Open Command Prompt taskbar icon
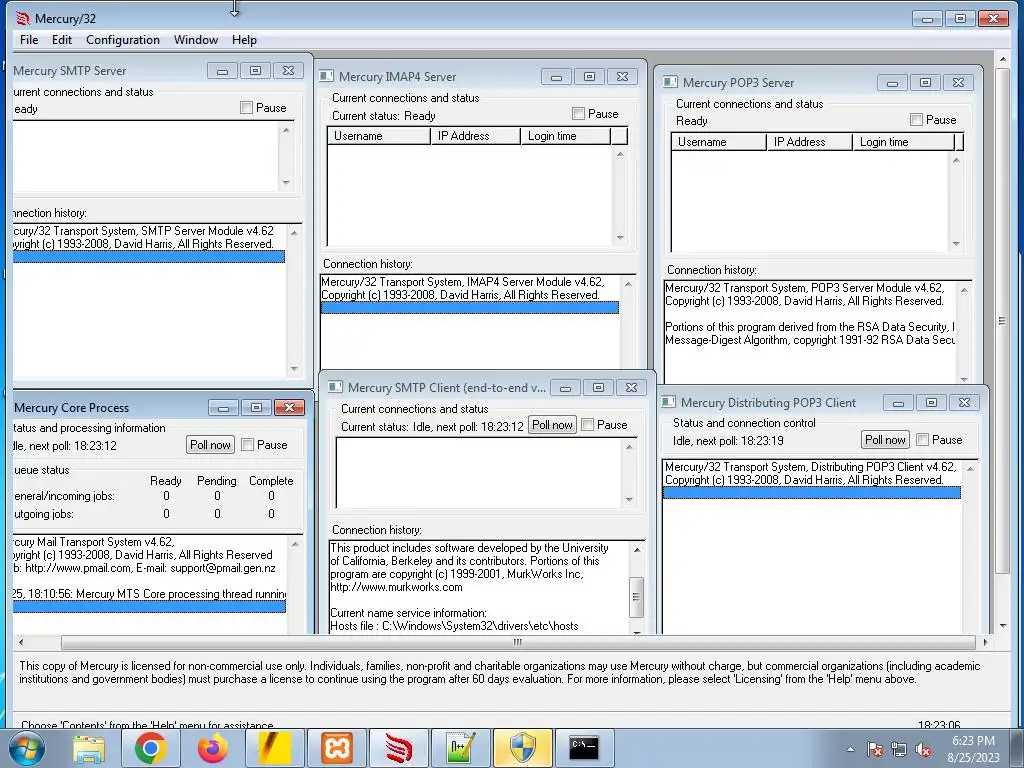This screenshot has width=1024, height=768. [x=584, y=748]
